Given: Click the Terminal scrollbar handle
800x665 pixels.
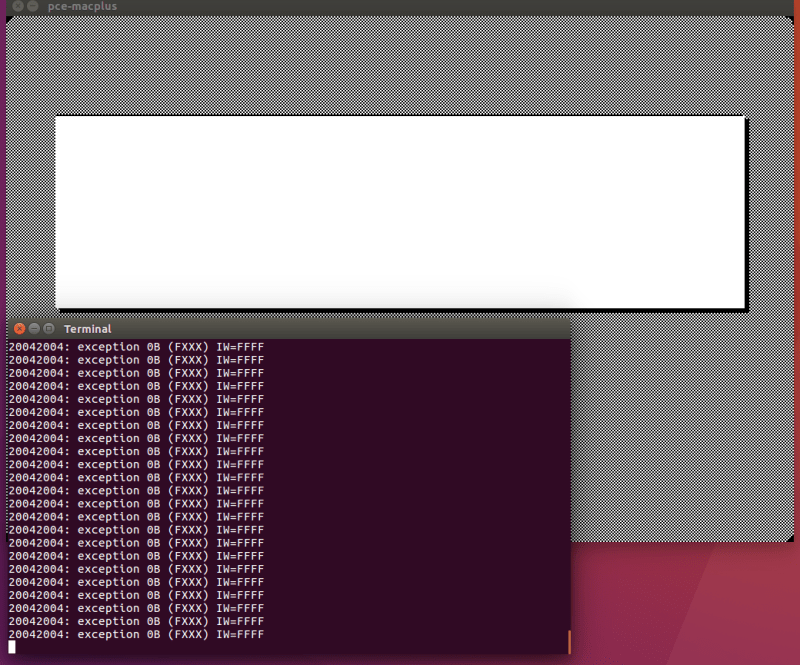Looking at the screenshot, I should coord(569,642).
